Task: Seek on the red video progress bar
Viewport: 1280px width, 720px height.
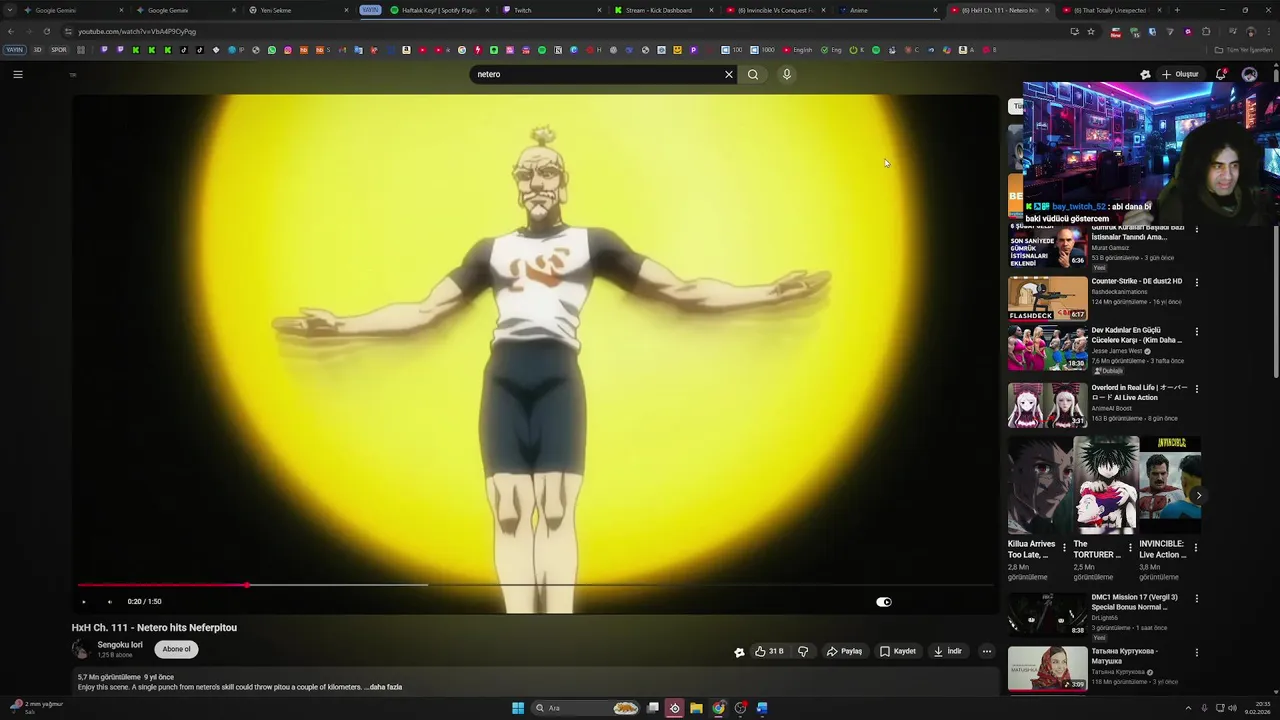Action: (536, 585)
